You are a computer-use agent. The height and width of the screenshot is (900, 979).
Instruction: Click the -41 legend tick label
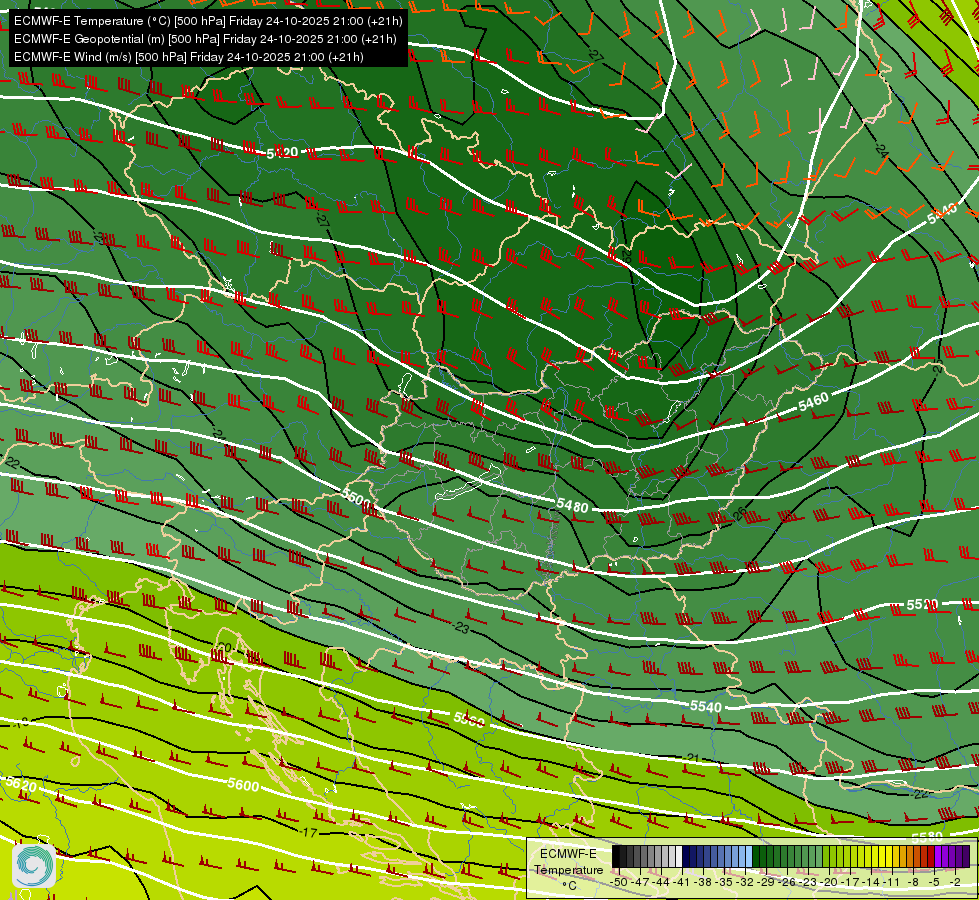tap(681, 882)
